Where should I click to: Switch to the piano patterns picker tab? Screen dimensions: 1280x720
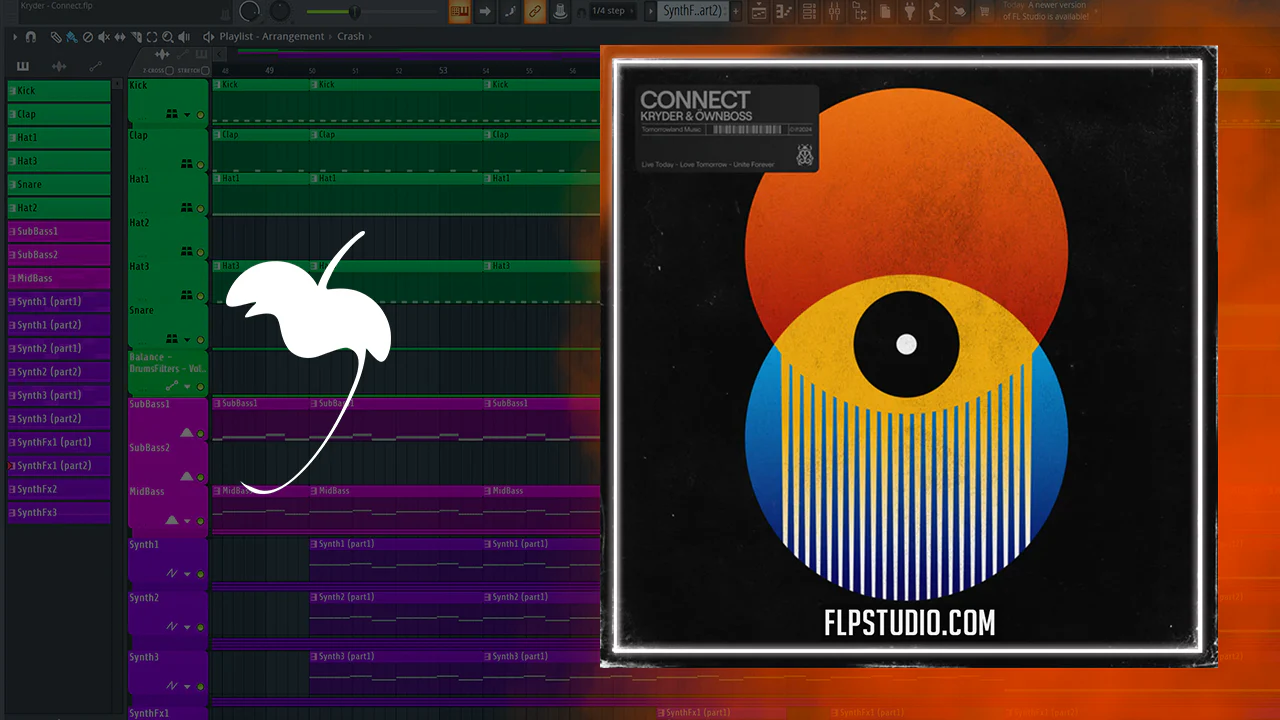point(23,67)
